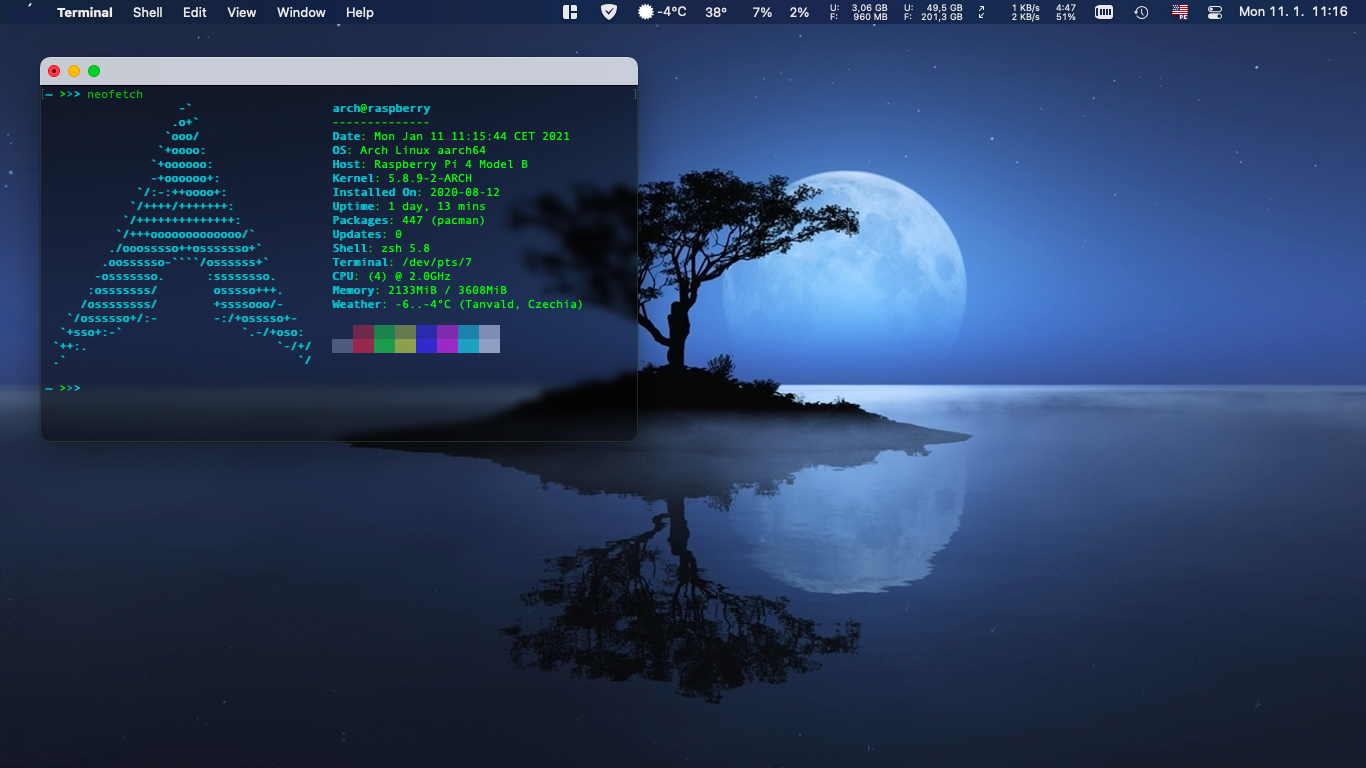
Task: Click the 38° temperature sensor reading
Action: [x=716, y=12]
